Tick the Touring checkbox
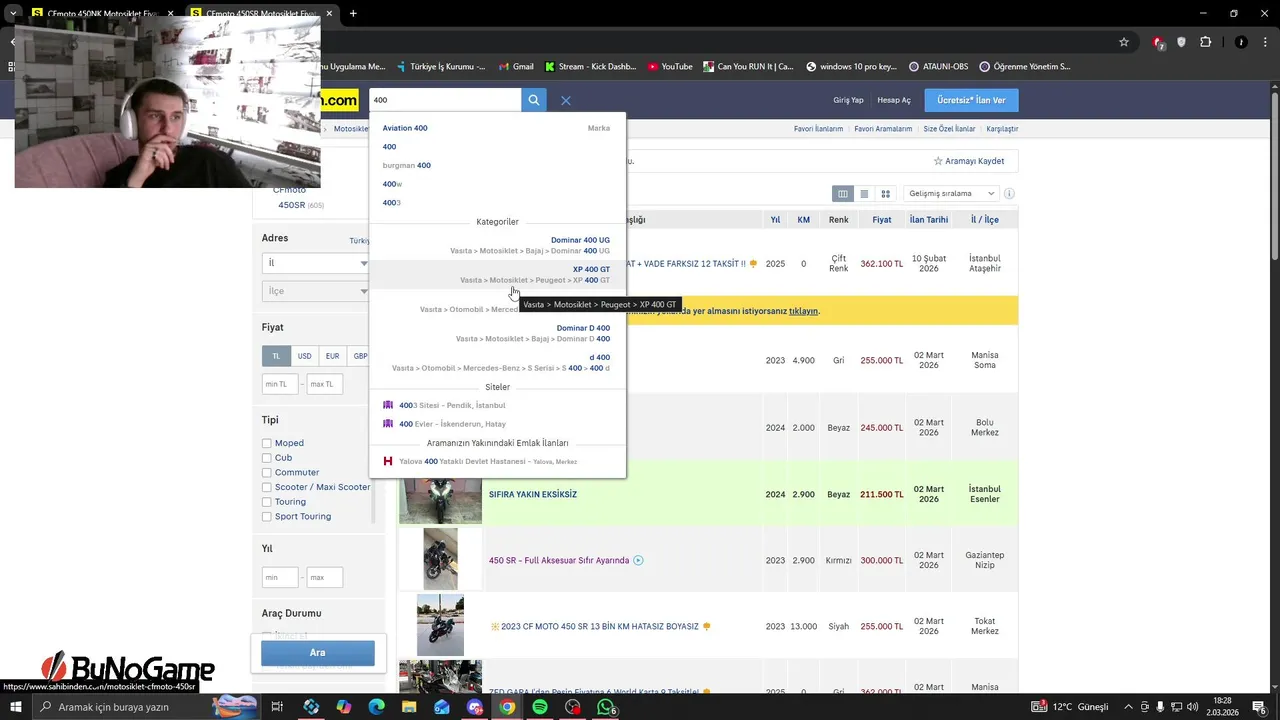This screenshot has height=720, width=1280. click(267, 502)
